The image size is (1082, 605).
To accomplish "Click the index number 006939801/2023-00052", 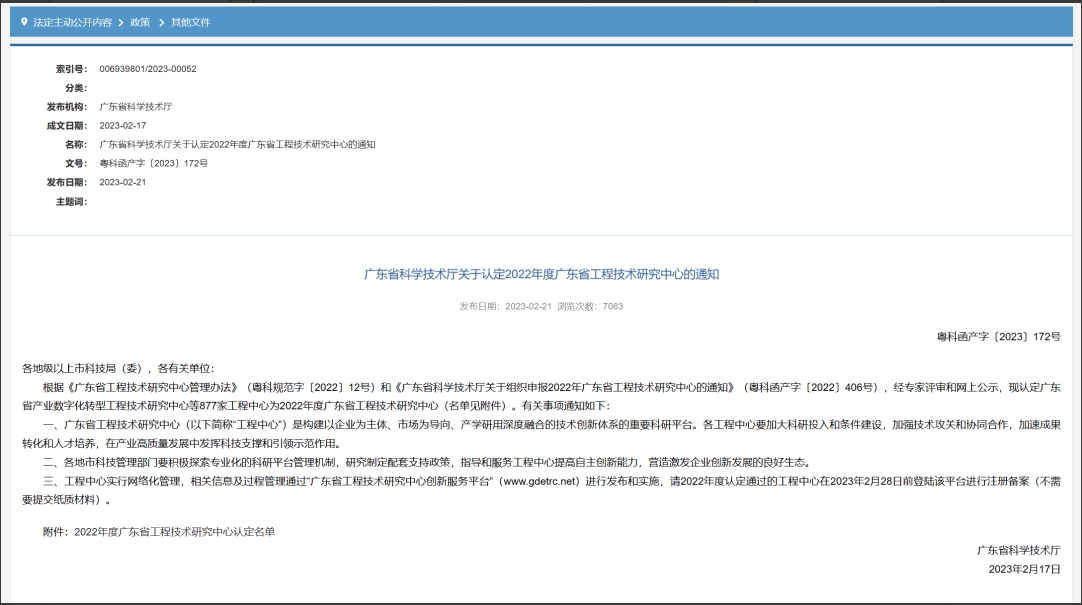I will pyautogui.click(x=148, y=69).
